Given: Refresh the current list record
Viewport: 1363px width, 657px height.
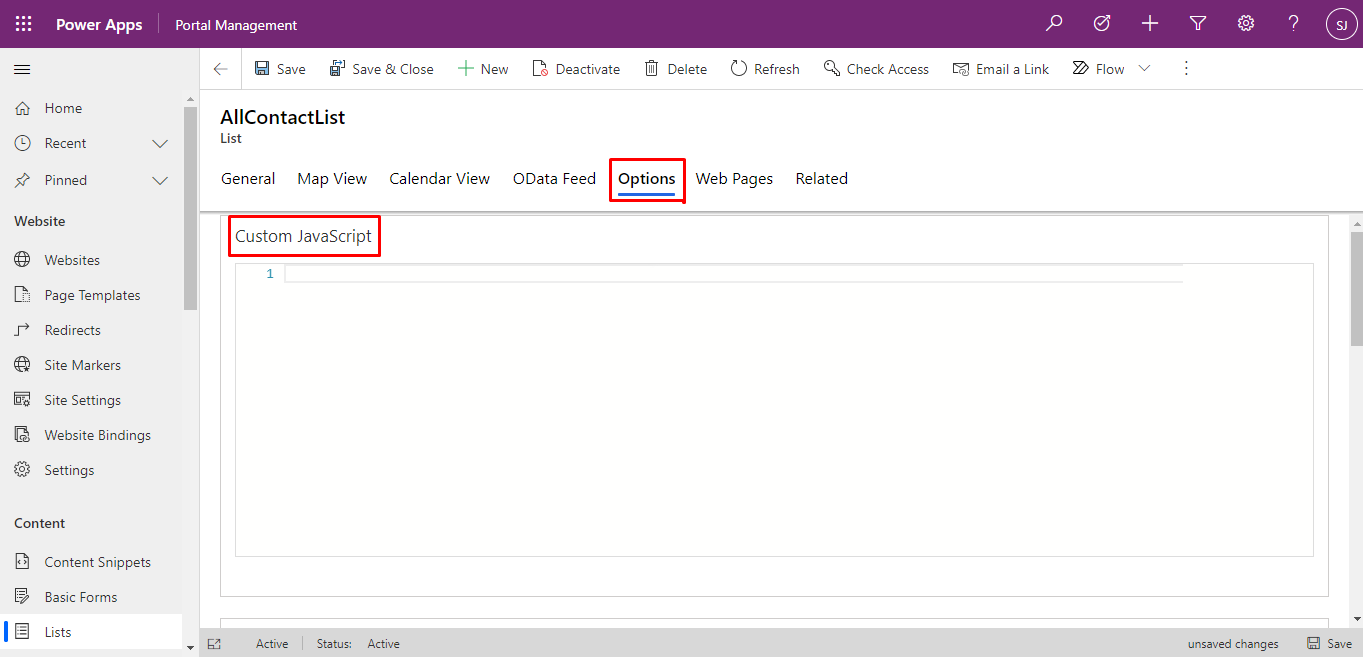Looking at the screenshot, I should pyautogui.click(x=765, y=68).
